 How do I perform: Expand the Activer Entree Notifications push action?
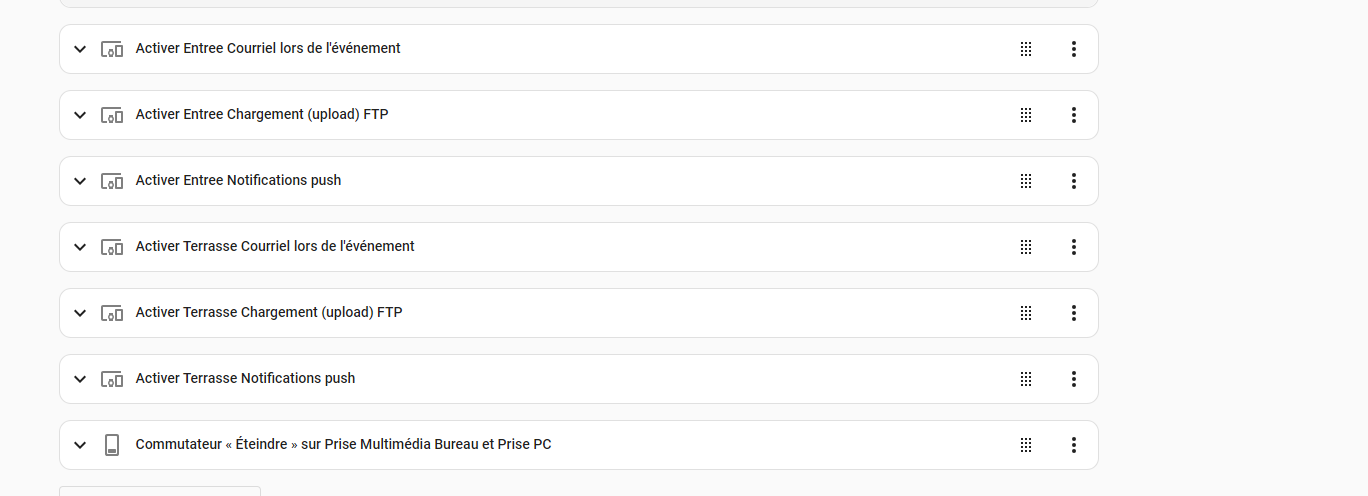[80, 181]
